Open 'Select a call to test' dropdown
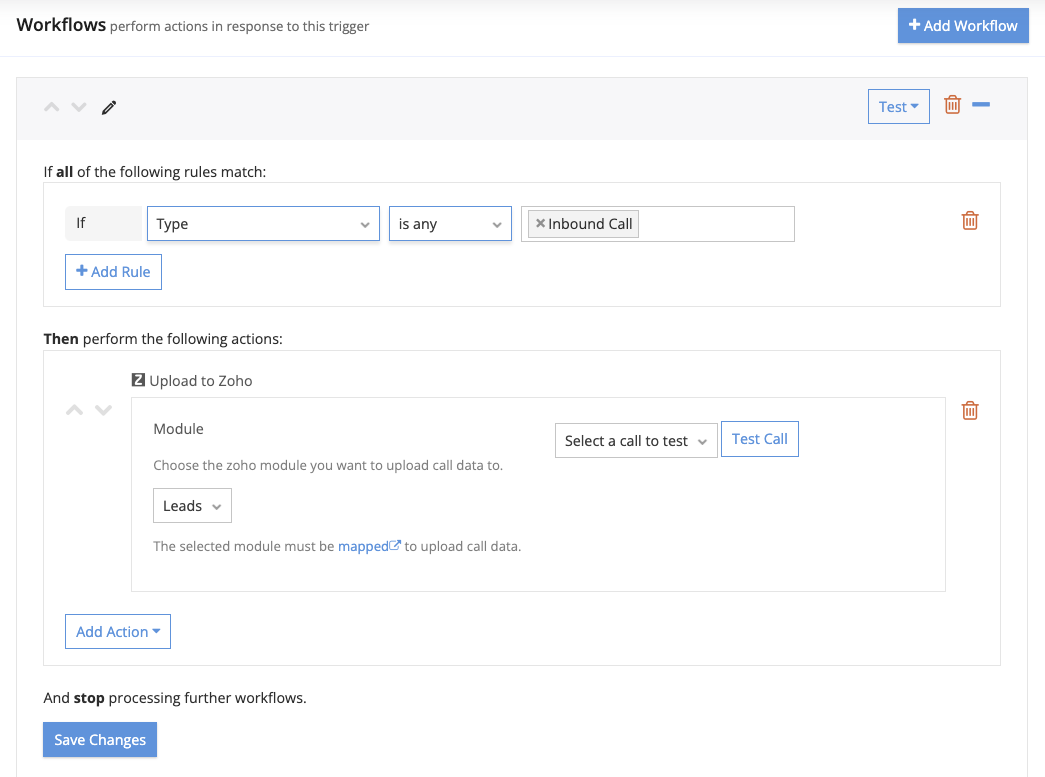 [x=635, y=441]
